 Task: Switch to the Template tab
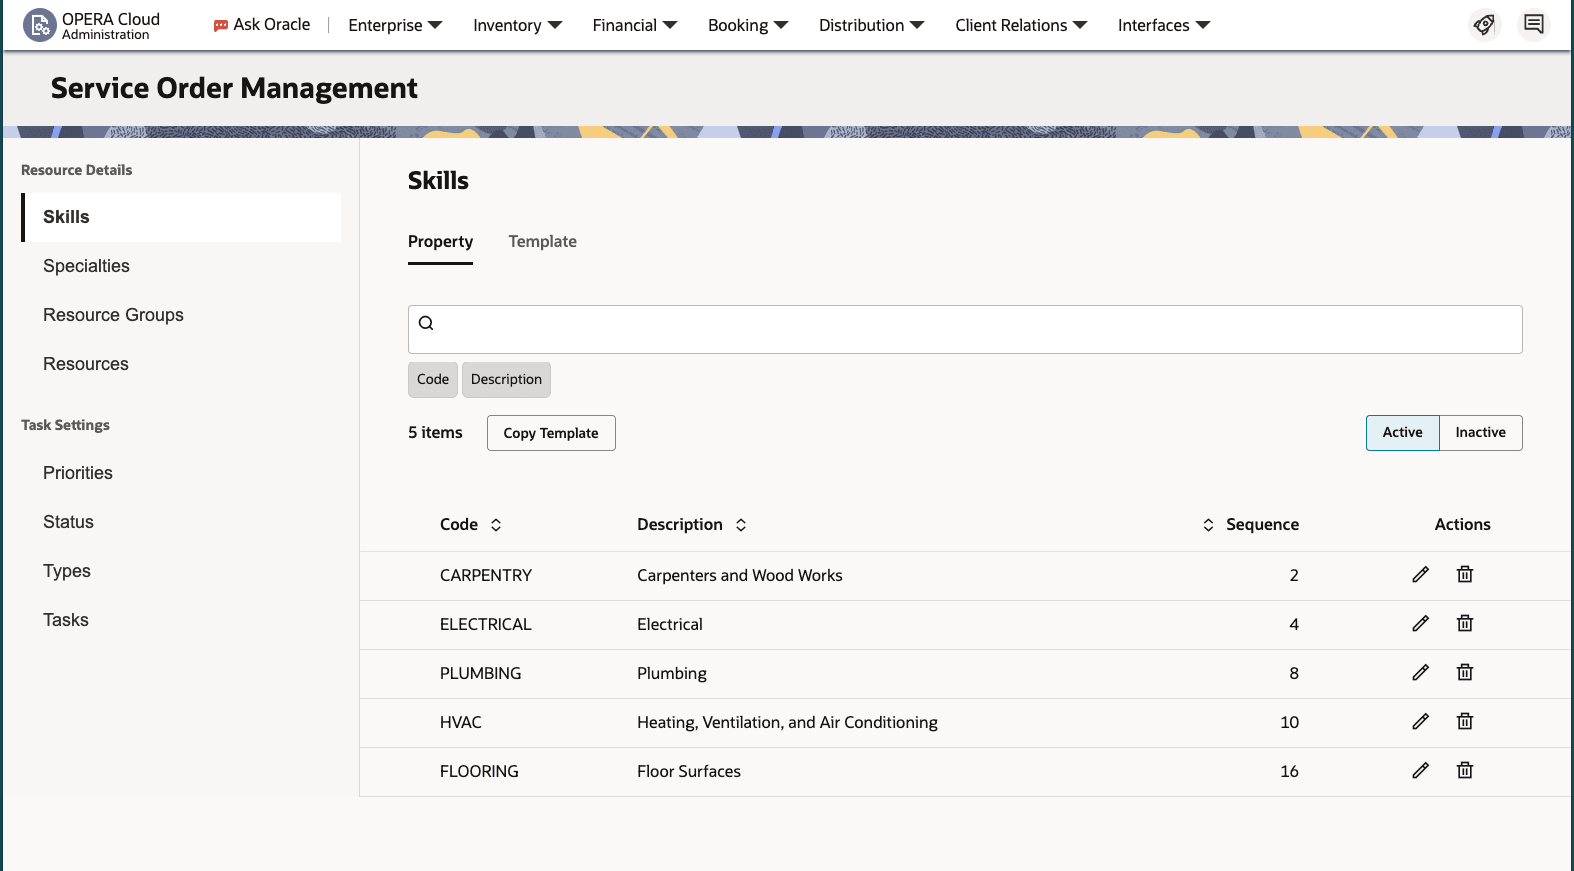(542, 242)
